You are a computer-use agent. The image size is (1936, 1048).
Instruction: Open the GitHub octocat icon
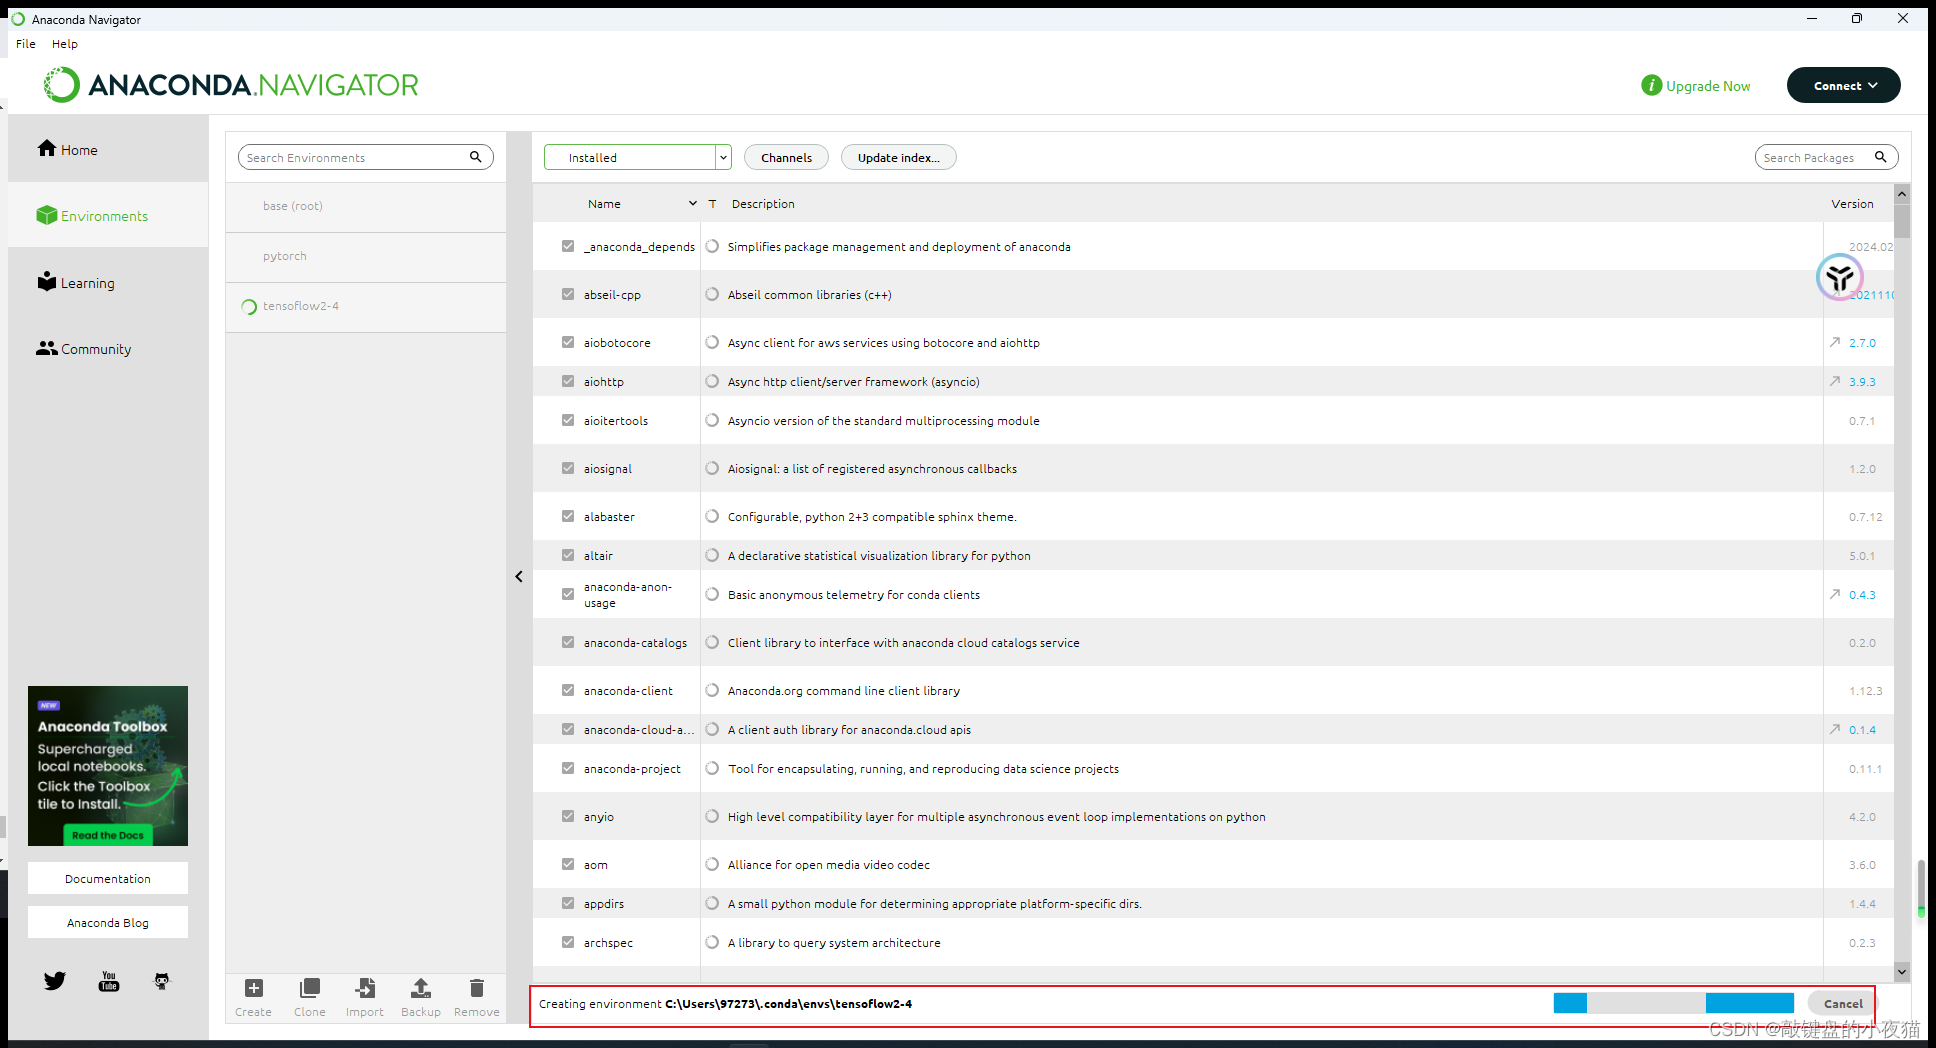(x=162, y=981)
